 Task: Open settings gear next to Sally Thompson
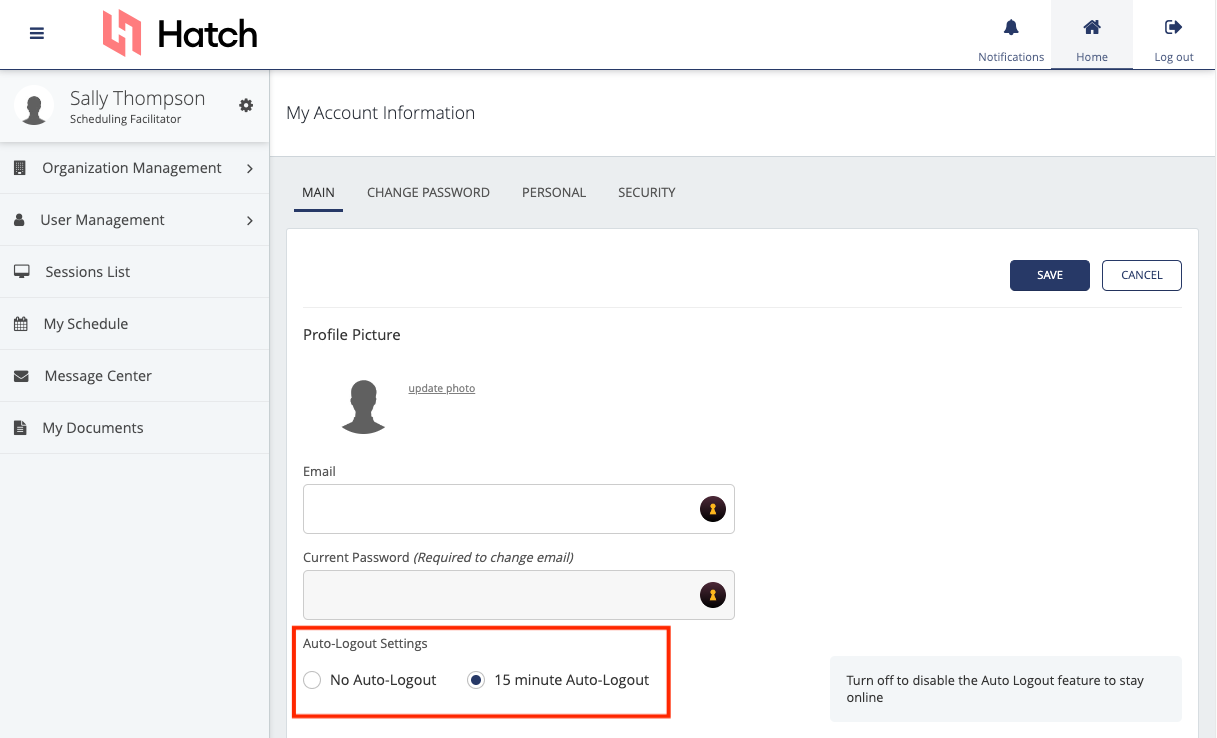coord(246,105)
